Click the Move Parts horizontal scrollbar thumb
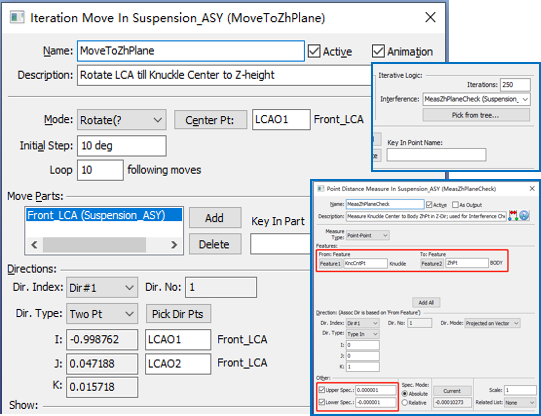 coord(94,245)
